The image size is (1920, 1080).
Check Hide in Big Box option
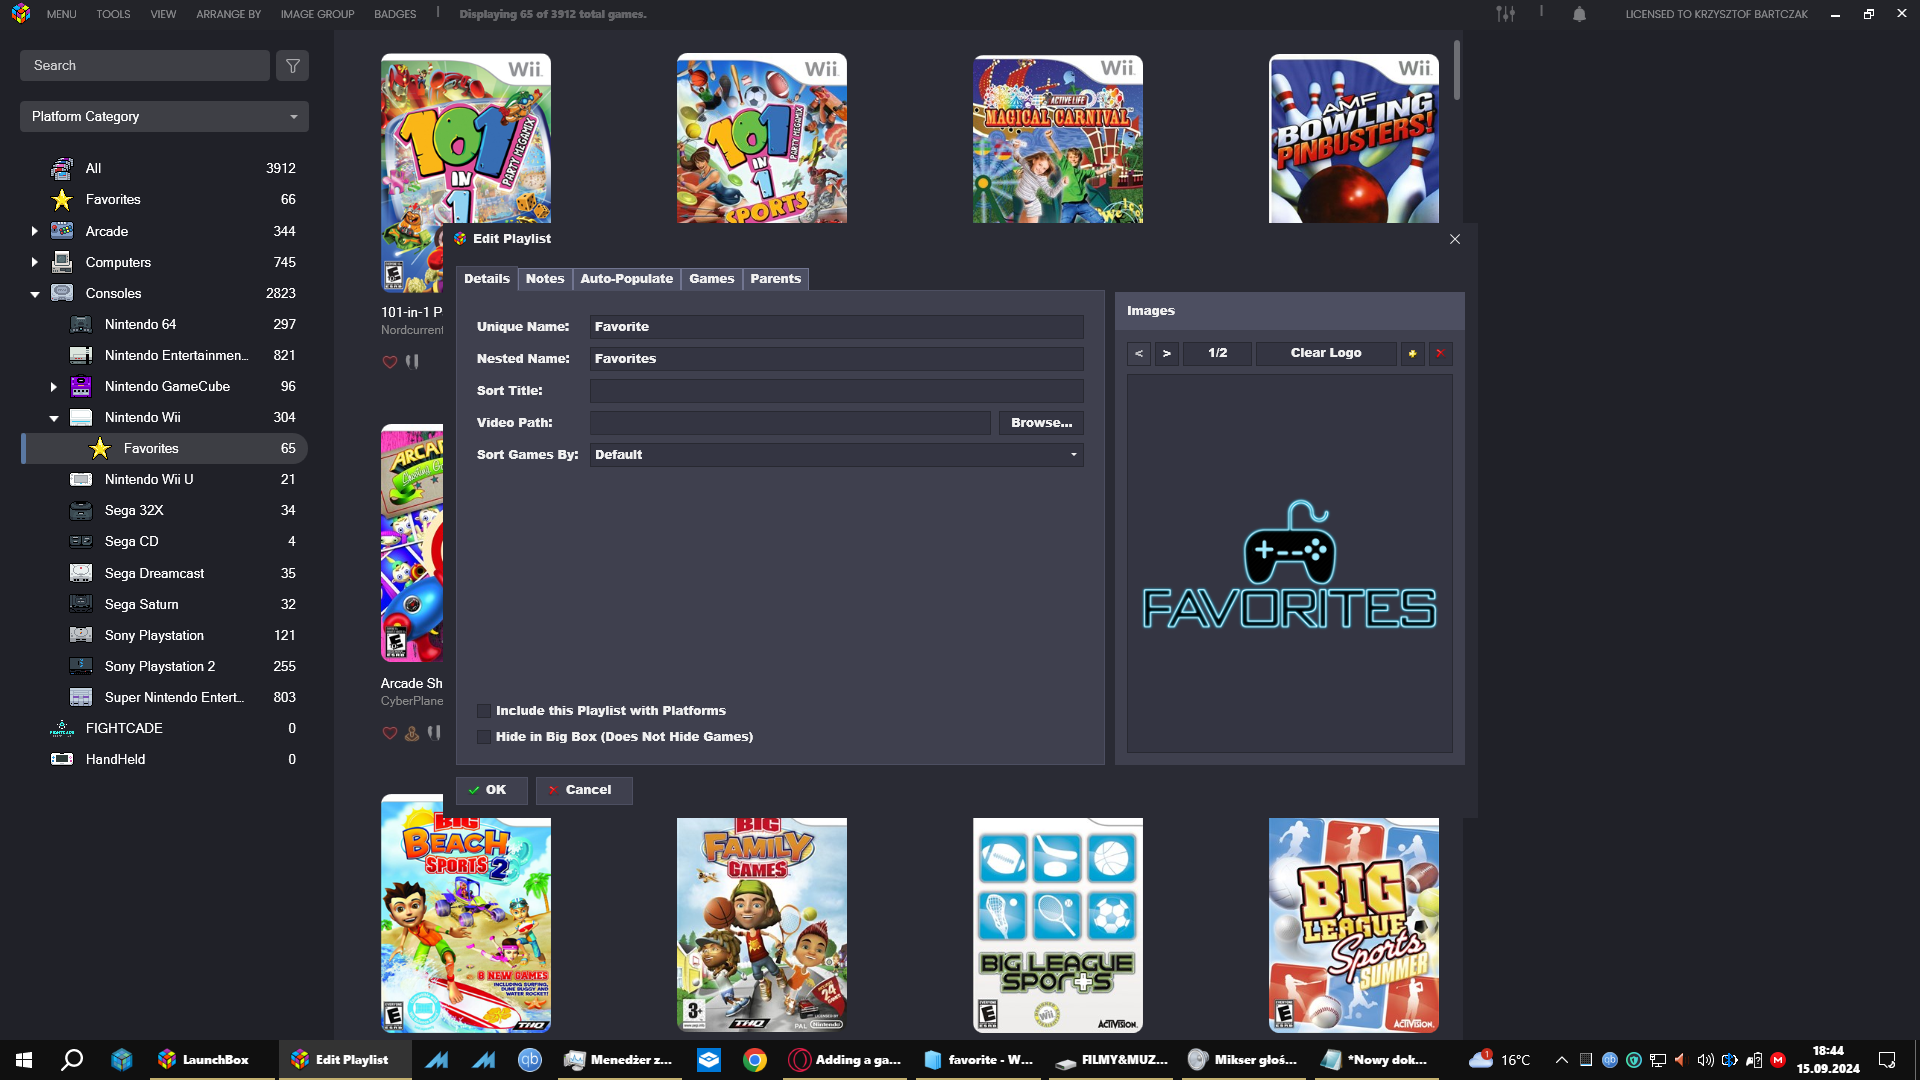(484, 737)
